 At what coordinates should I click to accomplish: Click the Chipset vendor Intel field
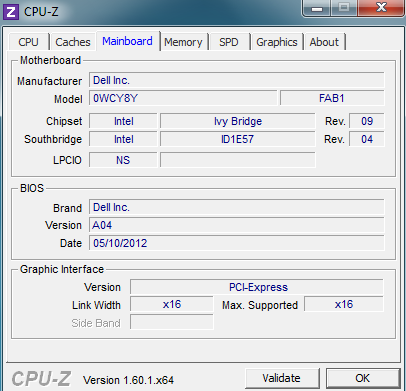pyautogui.click(x=123, y=121)
